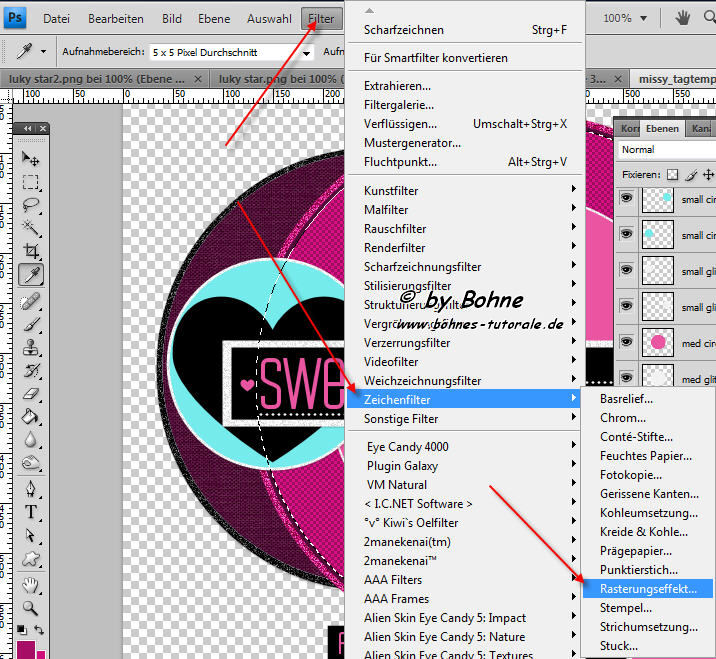Activate the Clone Stamp tool
Viewport: 716px width, 659px height.
click(x=31, y=346)
